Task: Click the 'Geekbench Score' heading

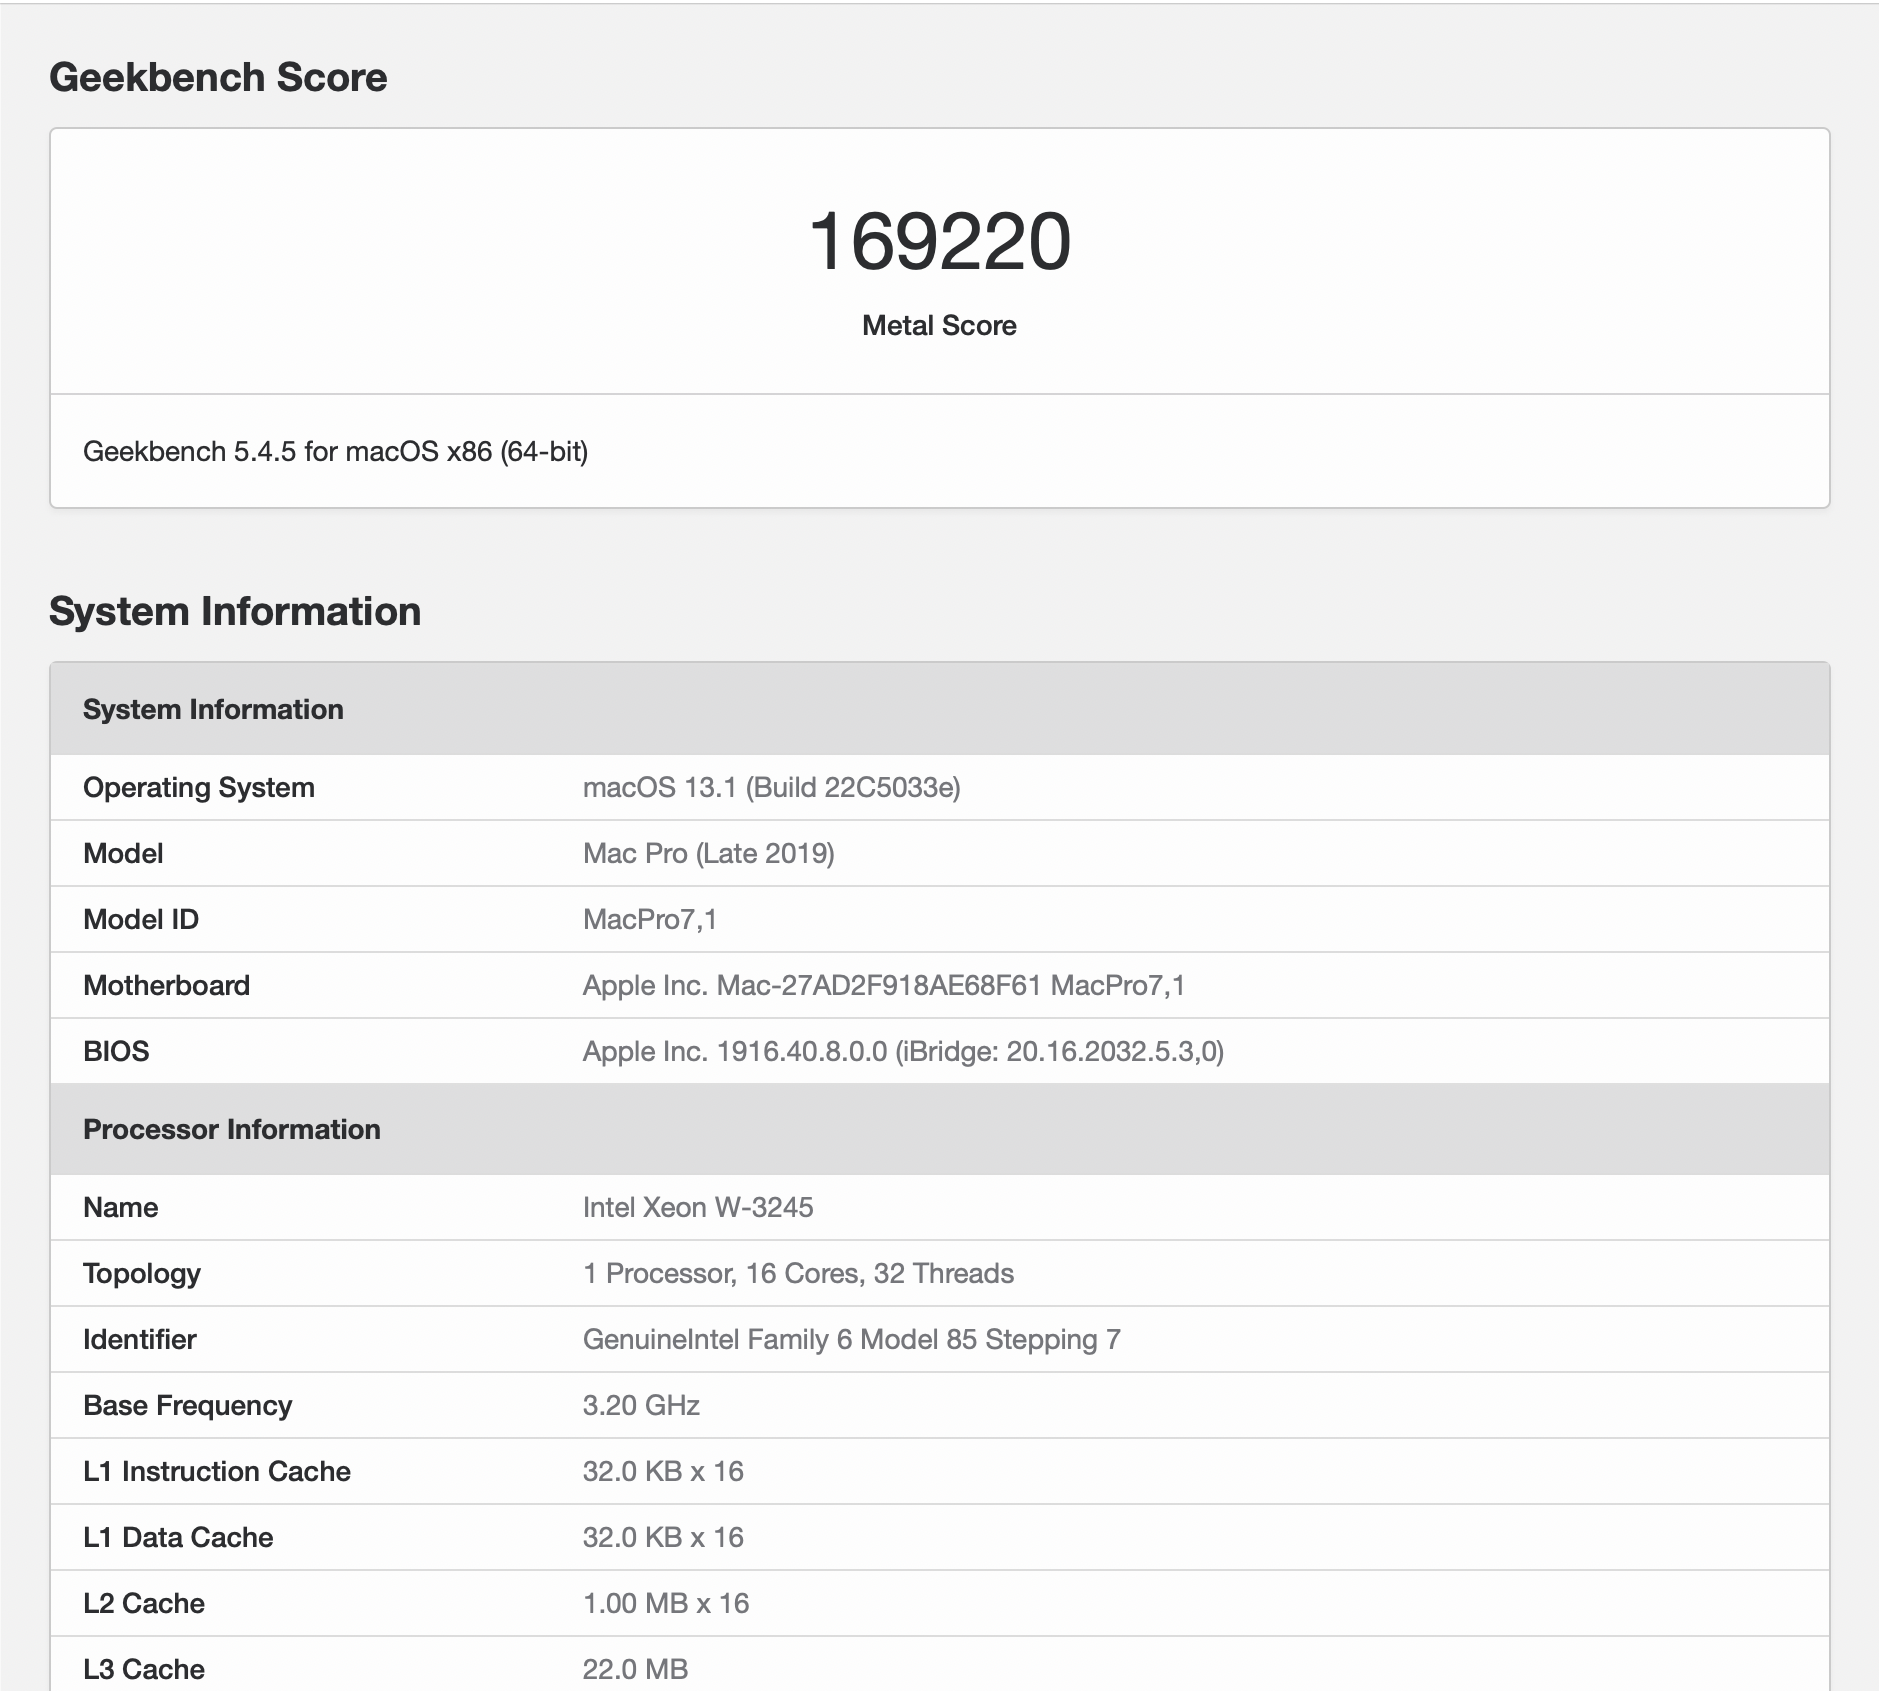Action: tap(218, 77)
